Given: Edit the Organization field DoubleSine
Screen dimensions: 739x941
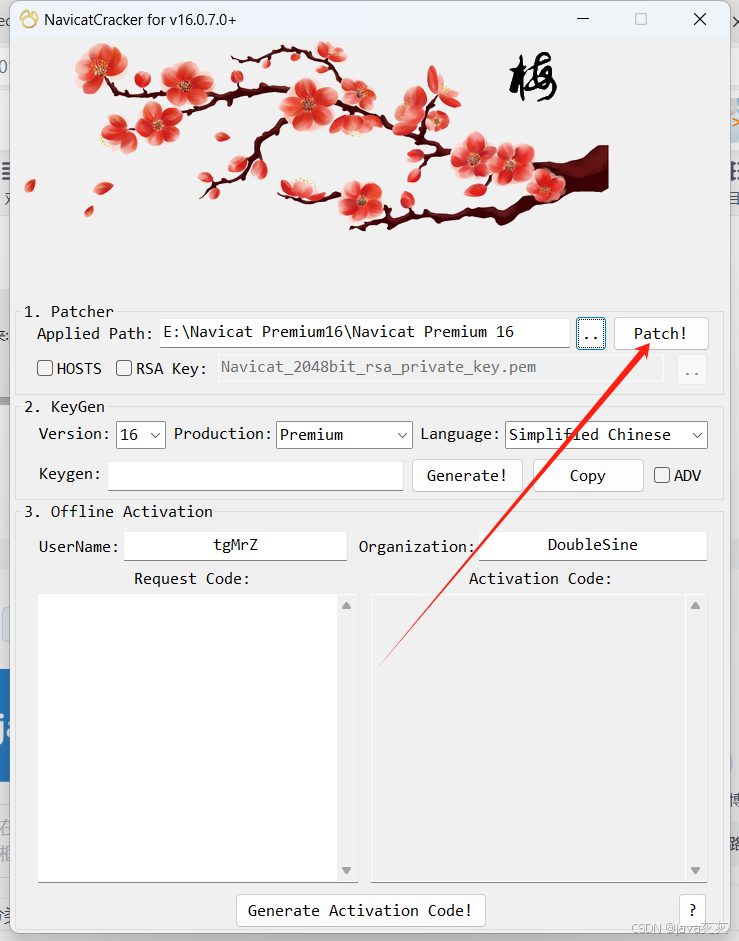Looking at the screenshot, I should [x=593, y=546].
